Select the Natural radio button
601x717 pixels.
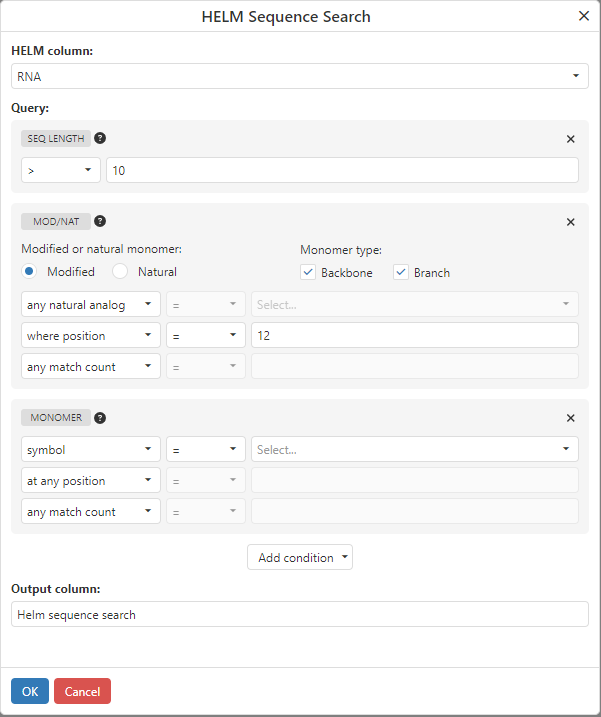point(120,271)
